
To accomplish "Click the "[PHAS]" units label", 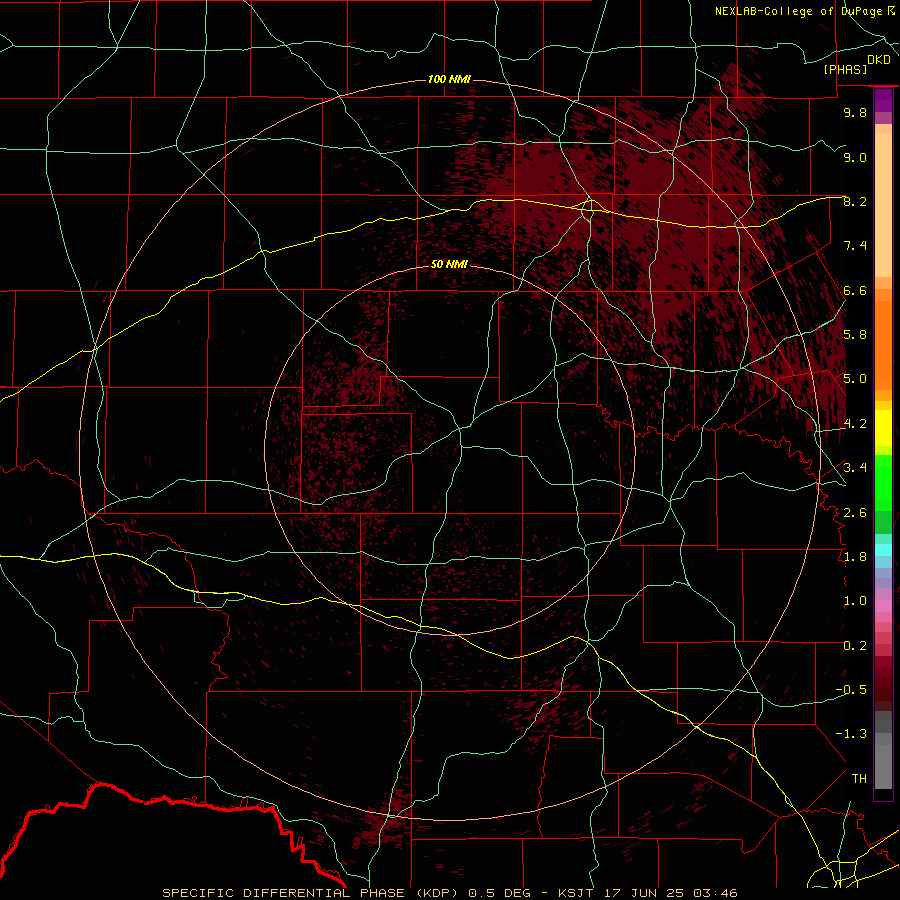I will [x=845, y=69].
